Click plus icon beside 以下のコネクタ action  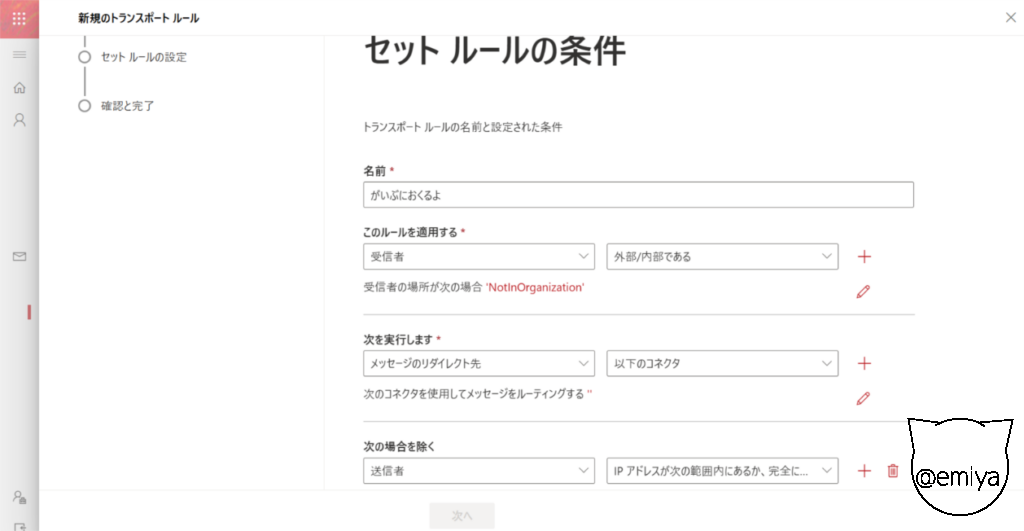tap(865, 364)
